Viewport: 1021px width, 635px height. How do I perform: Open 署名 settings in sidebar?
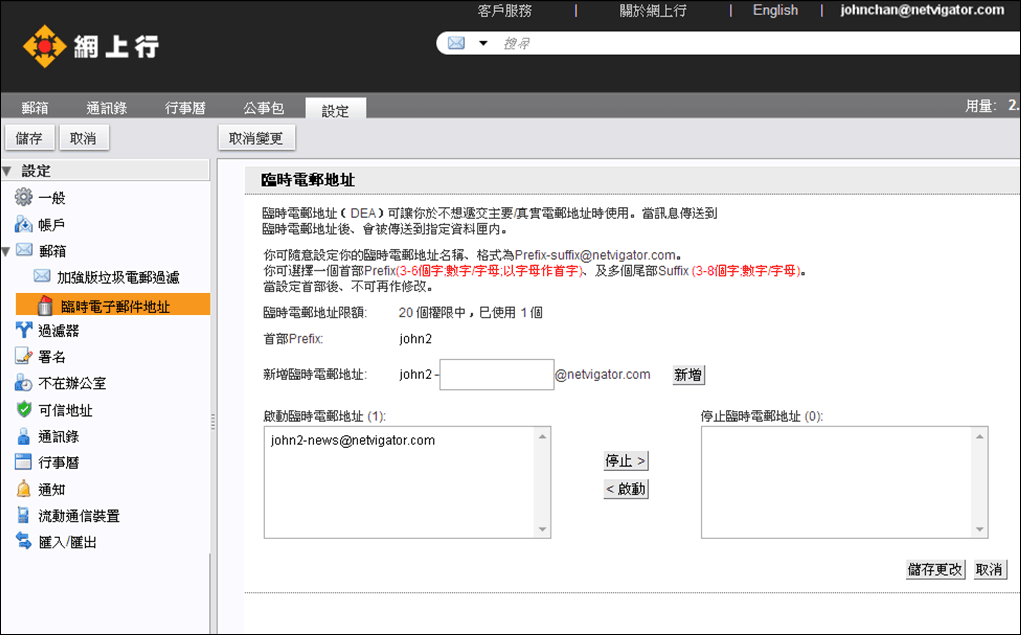tap(52, 357)
